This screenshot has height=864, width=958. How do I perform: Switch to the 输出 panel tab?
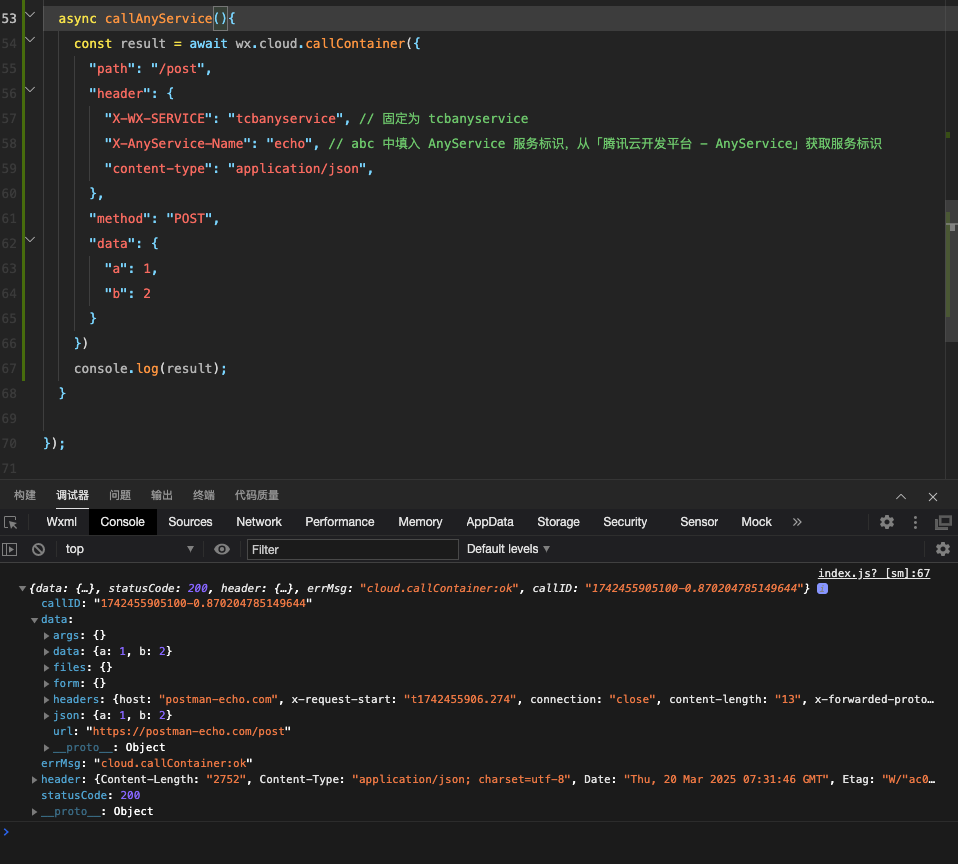coord(162,495)
